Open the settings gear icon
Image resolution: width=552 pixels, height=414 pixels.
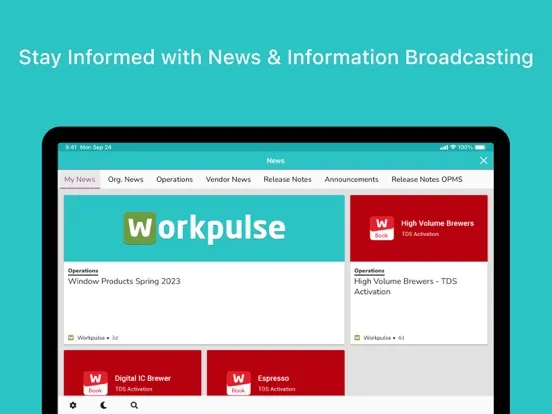pyautogui.click(x=73, y=405)
